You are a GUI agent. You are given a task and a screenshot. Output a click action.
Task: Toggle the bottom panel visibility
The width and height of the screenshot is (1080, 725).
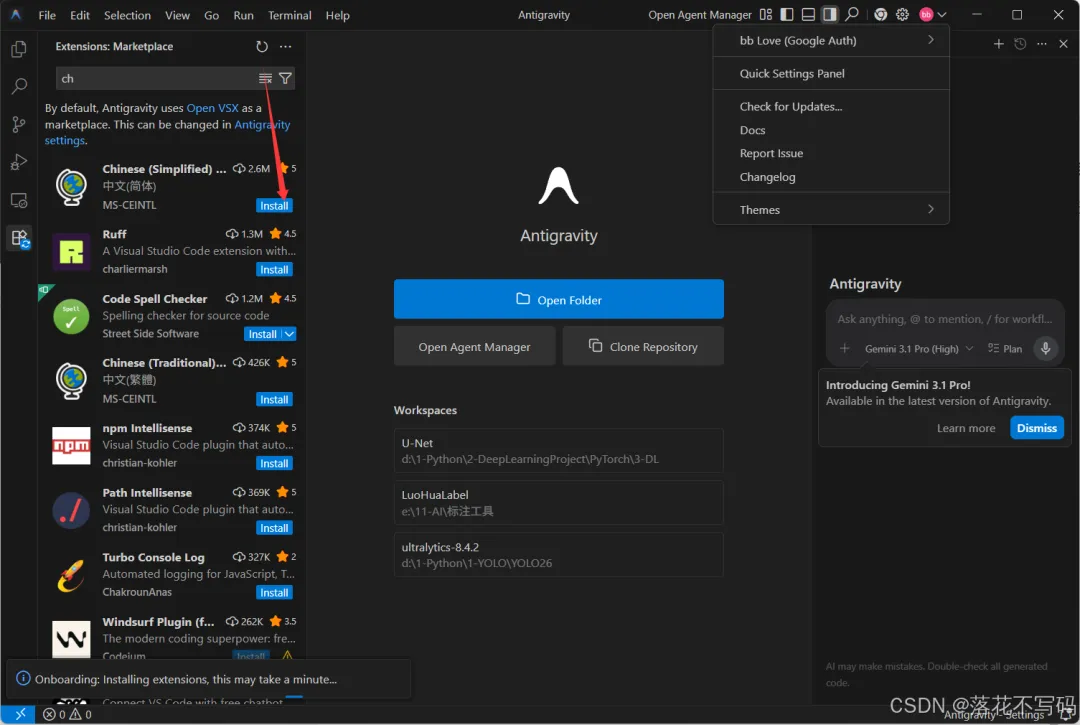click(808, 14)
